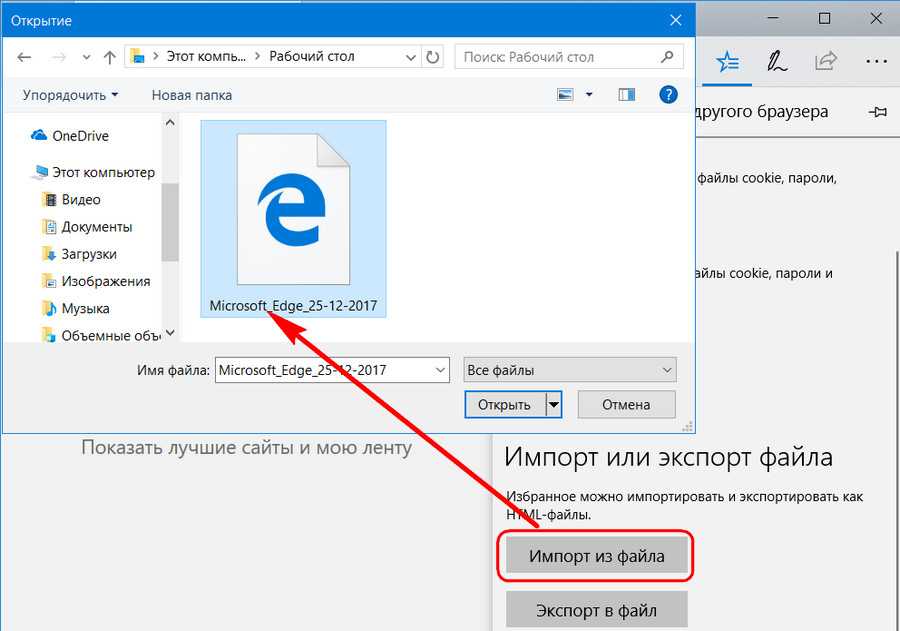The height and width of the screenshot is (631, 900).
Task: Click the Edge favorites hub star icon
Action: [x=727, y=62]
